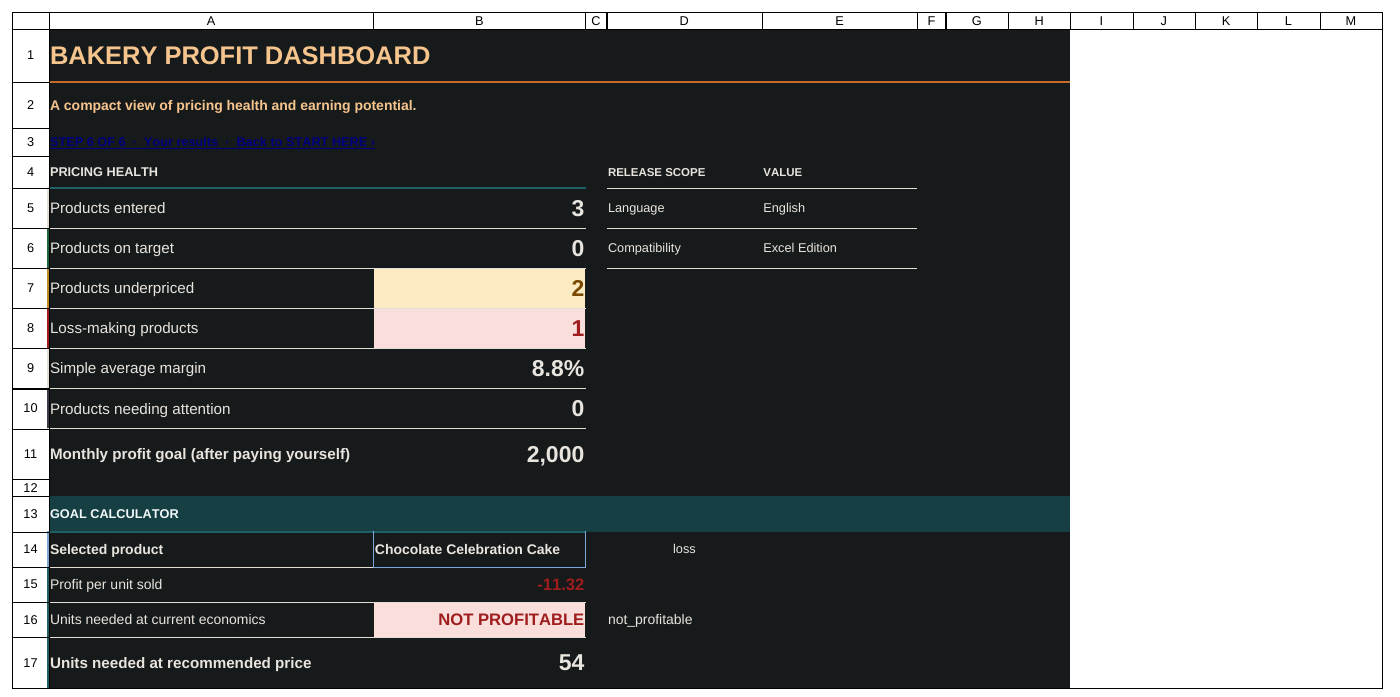
Task: Select column F header
Action: coord(931,21)
